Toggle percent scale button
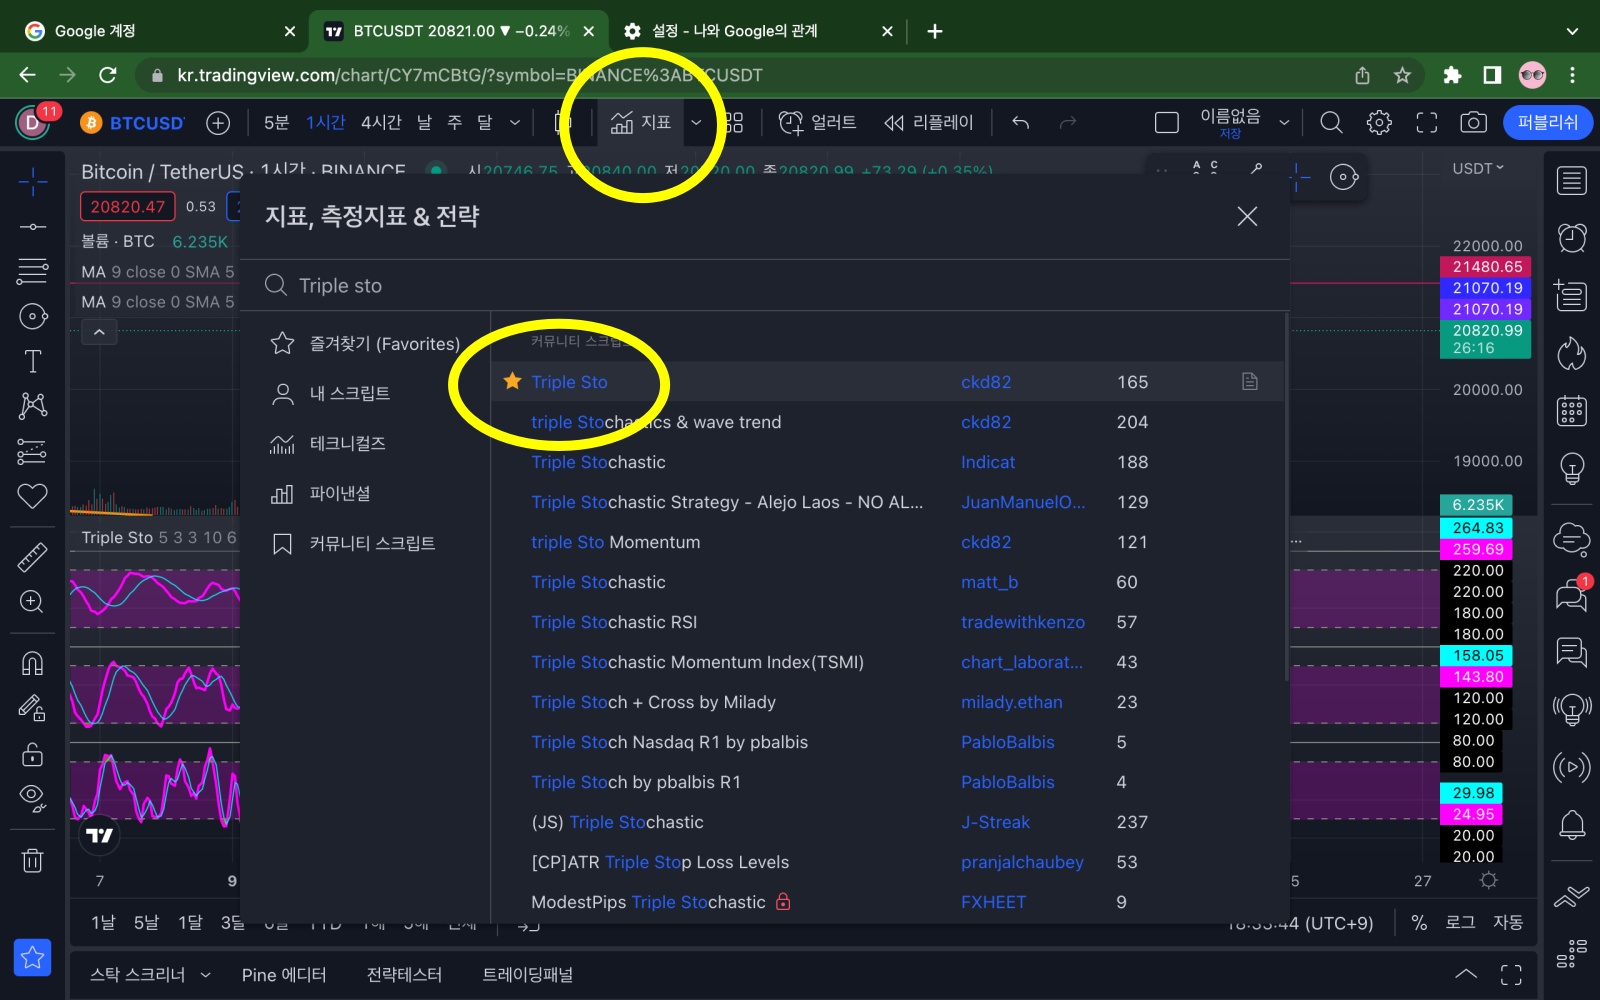Screen dimensions: 1600x1000 pos(1418,922)
